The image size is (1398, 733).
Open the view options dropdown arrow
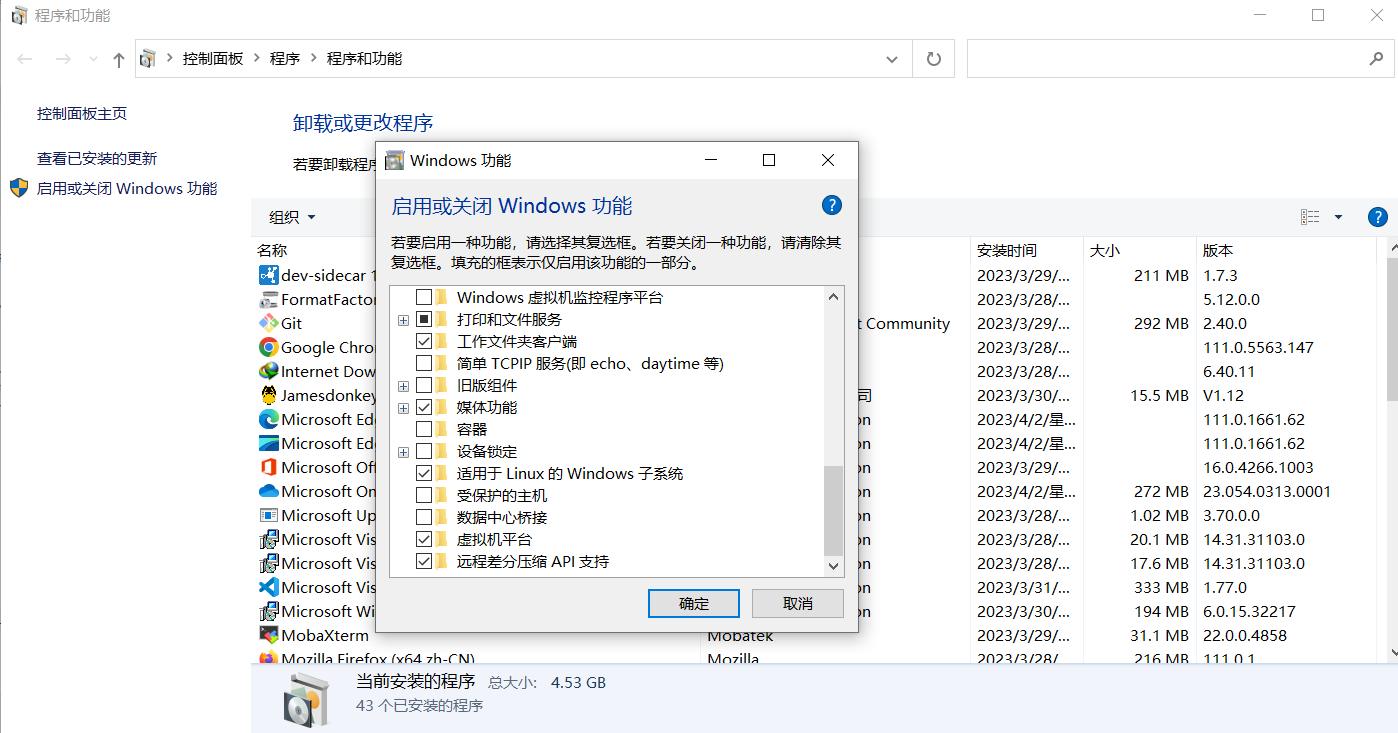pos(1339,217)
